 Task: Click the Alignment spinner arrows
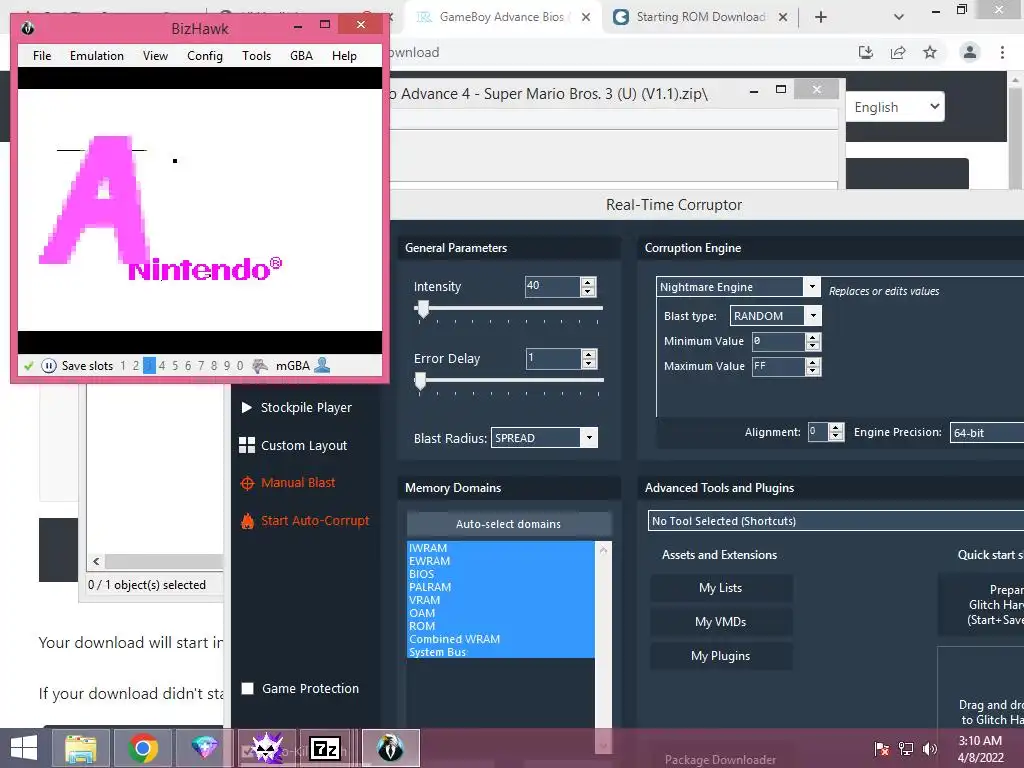[x=836, y=432]
